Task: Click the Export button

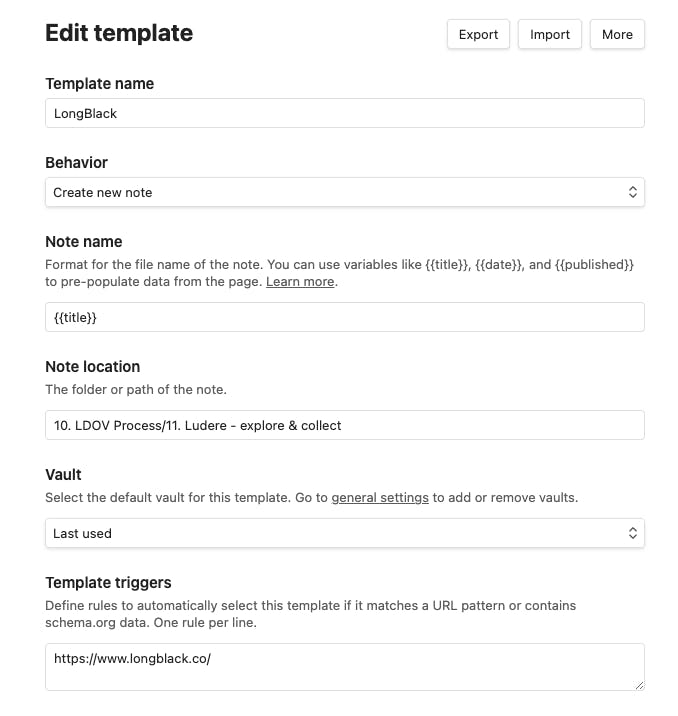Action: (478, 34)
